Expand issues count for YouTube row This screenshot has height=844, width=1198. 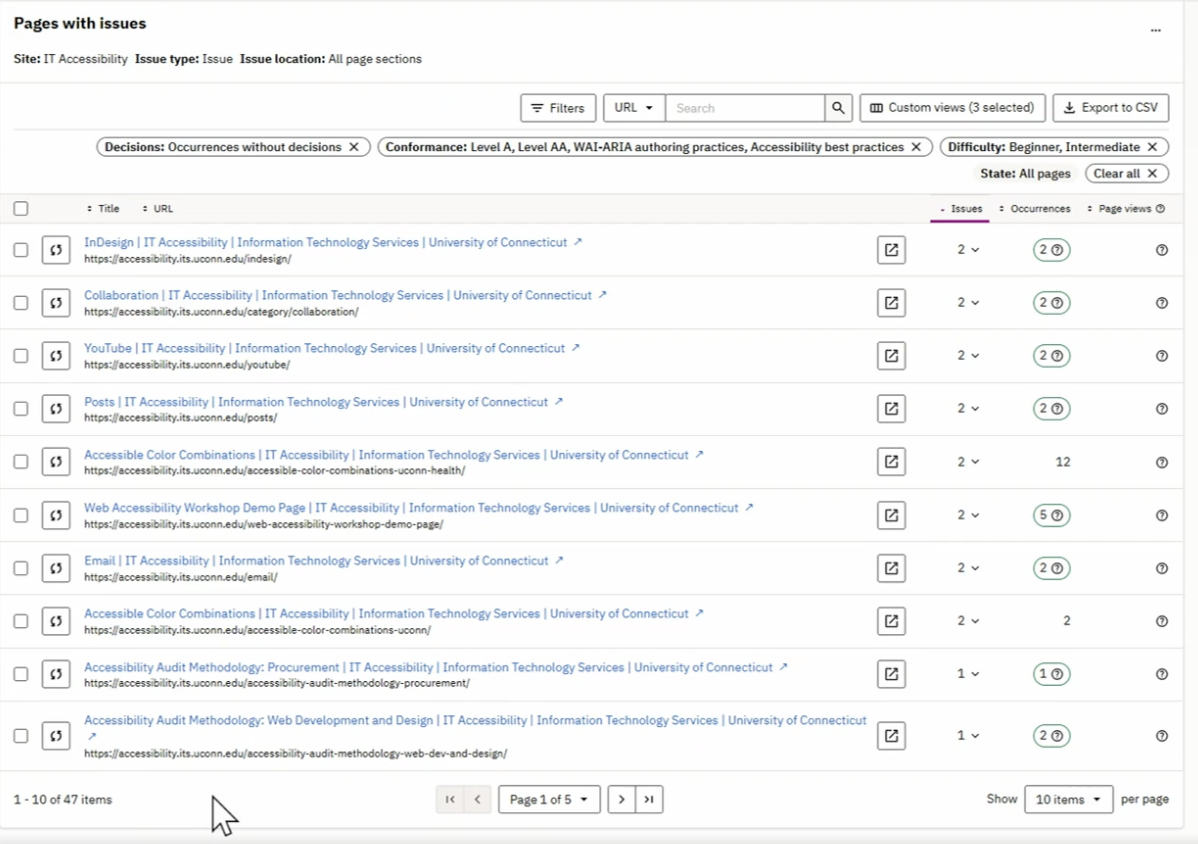pos(968,355)
